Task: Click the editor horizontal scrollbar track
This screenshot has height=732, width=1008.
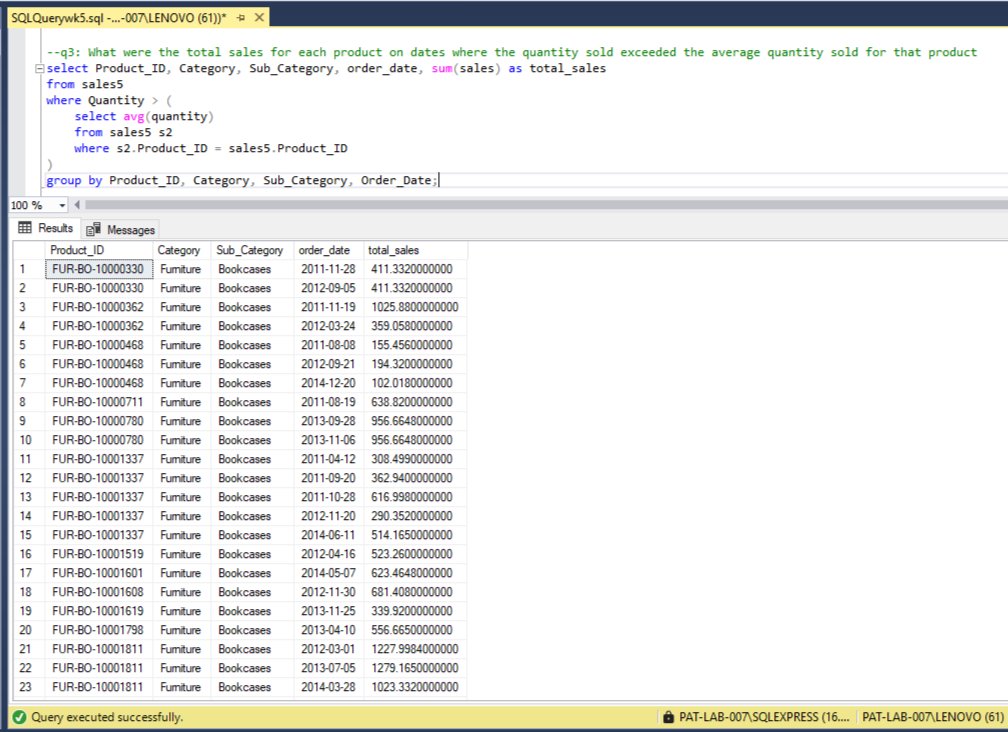Action: (x=545, y=205)
